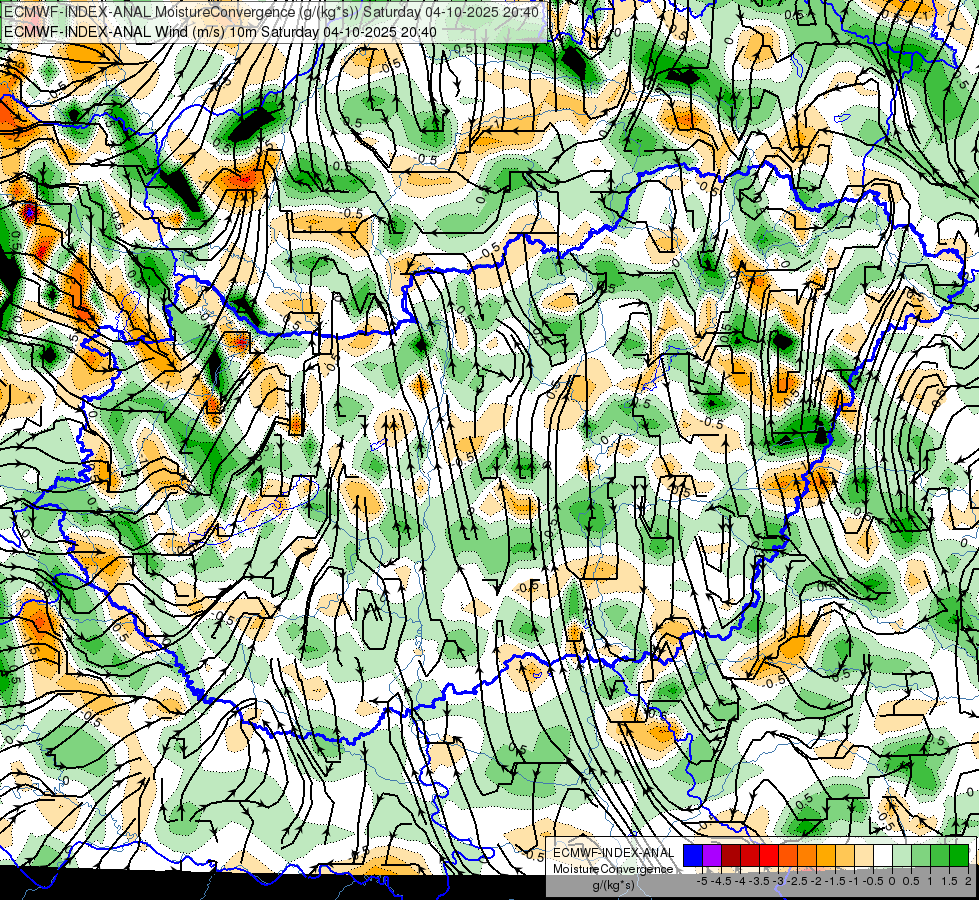Viewport: 979px width, 900px height.
Task: Select the dark green swatch between 1.5 and 2
Action: point(959,856)
